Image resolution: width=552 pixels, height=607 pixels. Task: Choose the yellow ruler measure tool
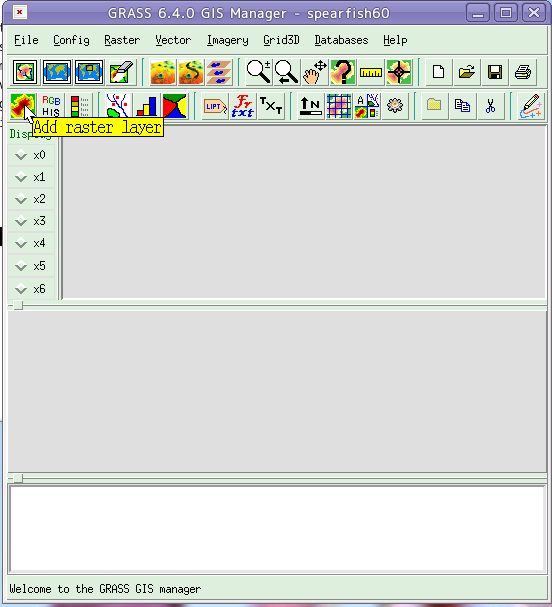click(x=371, y=72)
